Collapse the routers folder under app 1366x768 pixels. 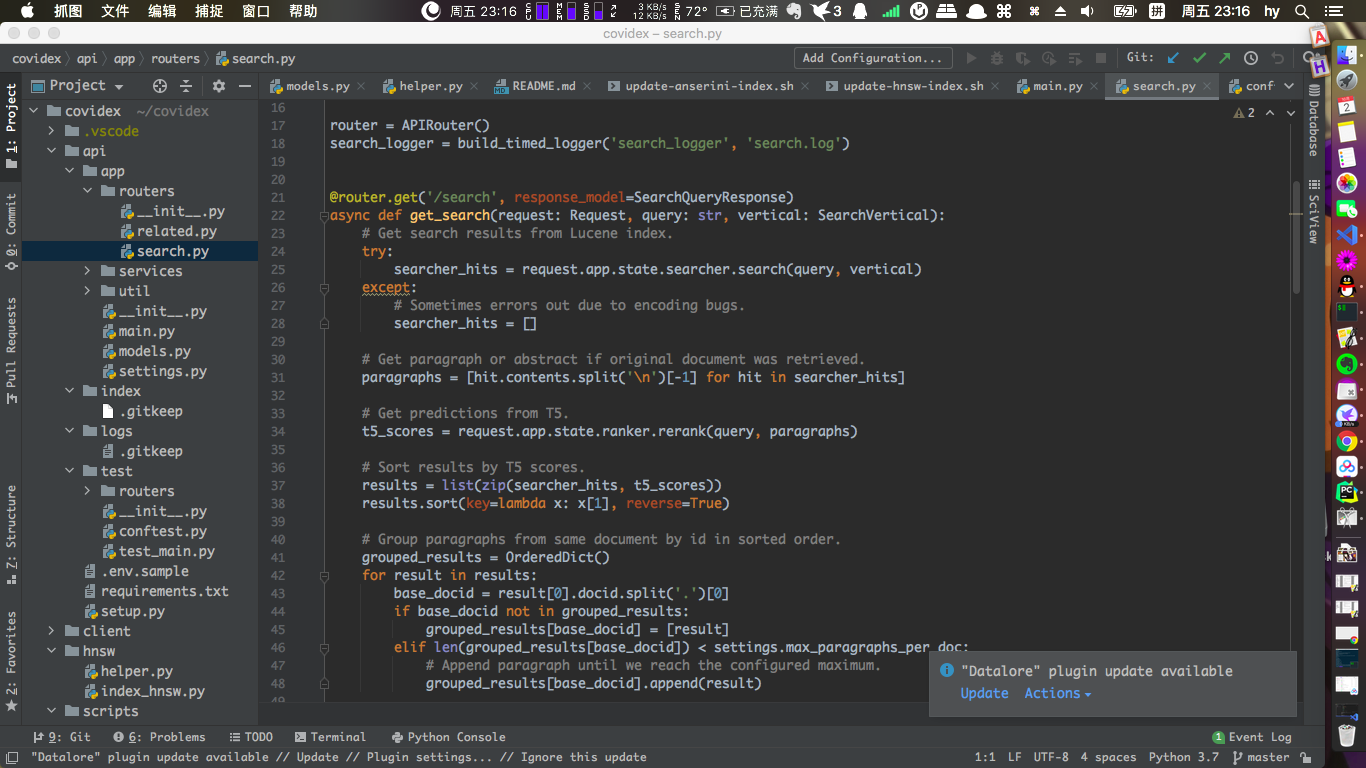88,191
